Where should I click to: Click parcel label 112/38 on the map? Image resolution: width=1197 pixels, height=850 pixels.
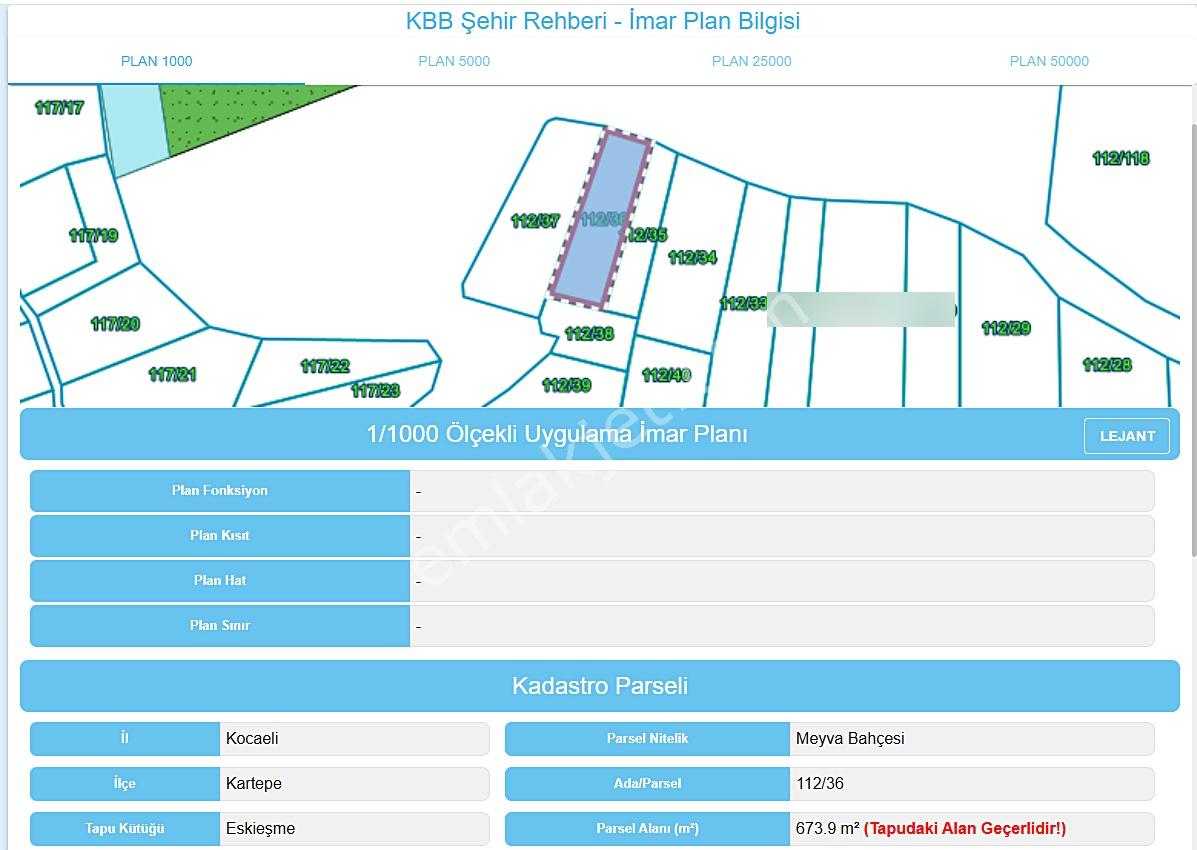[x=589, y=334]
